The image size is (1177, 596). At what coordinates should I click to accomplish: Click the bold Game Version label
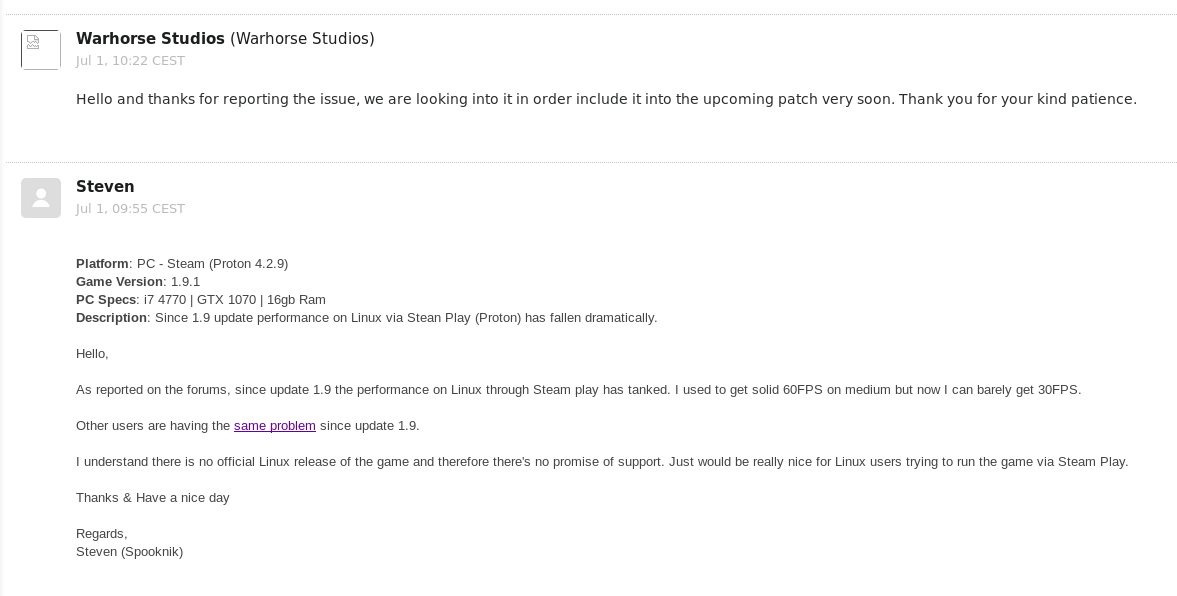click(119, 281)
